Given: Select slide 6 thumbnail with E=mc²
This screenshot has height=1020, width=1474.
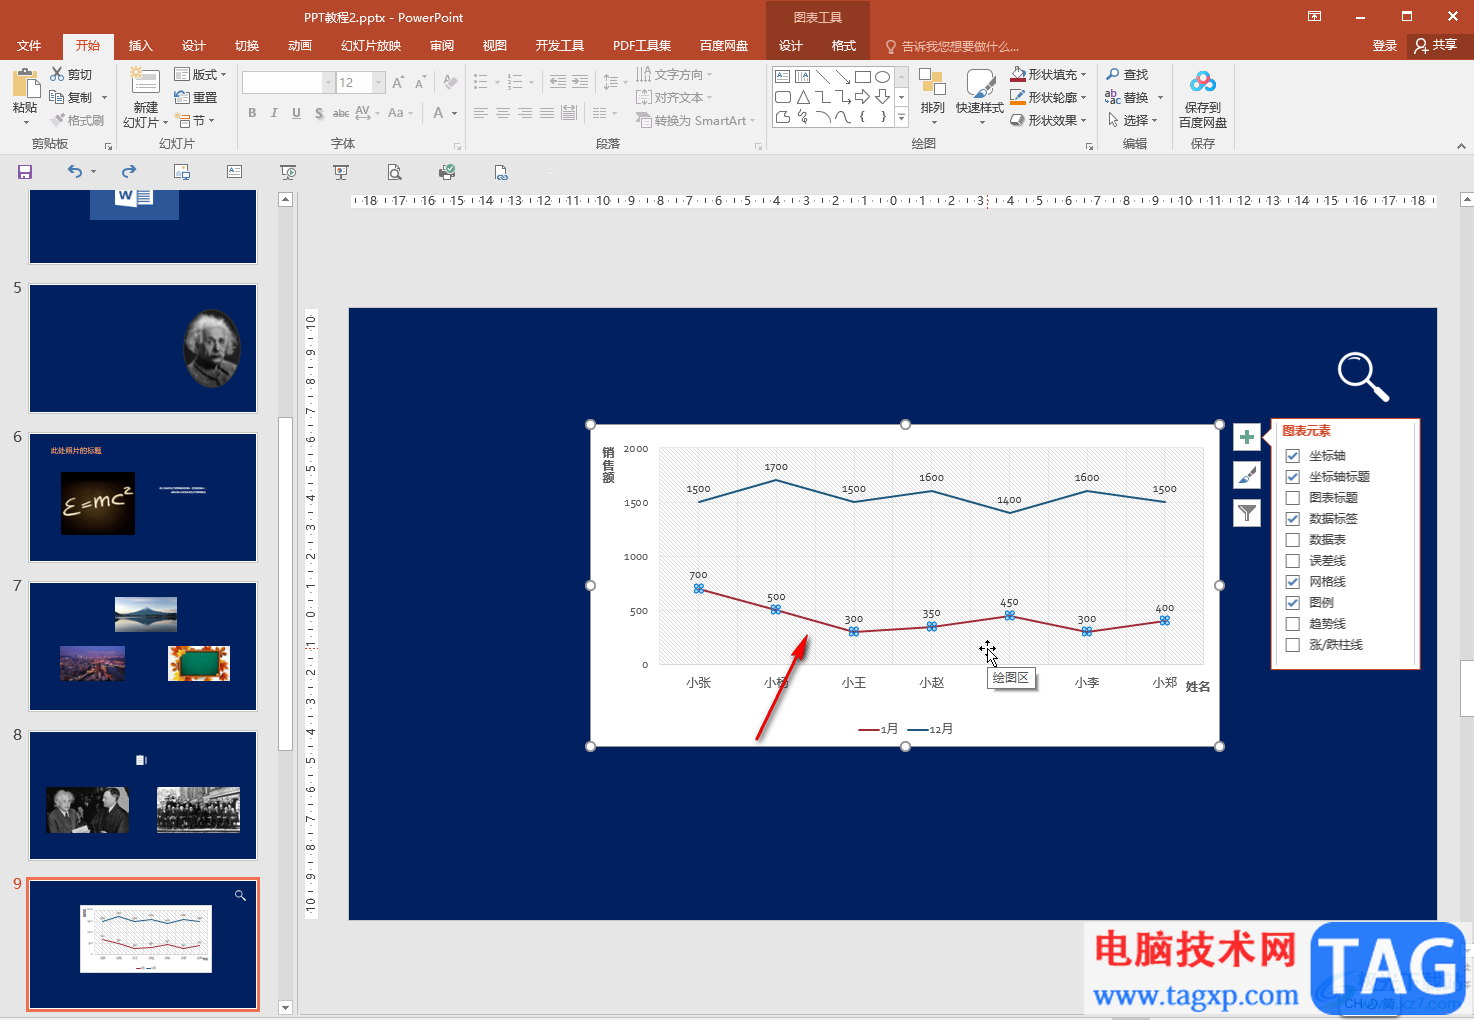Looking at the screenshot, I should point(143,497).
